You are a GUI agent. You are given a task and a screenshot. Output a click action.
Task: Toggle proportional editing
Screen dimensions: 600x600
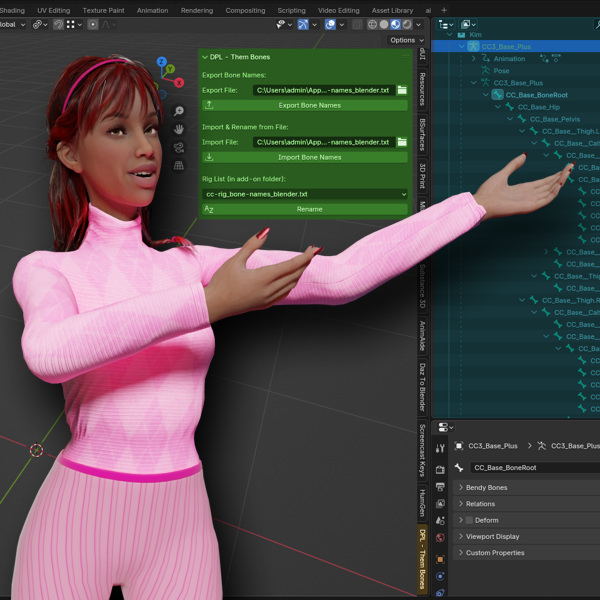coord(93,24)
